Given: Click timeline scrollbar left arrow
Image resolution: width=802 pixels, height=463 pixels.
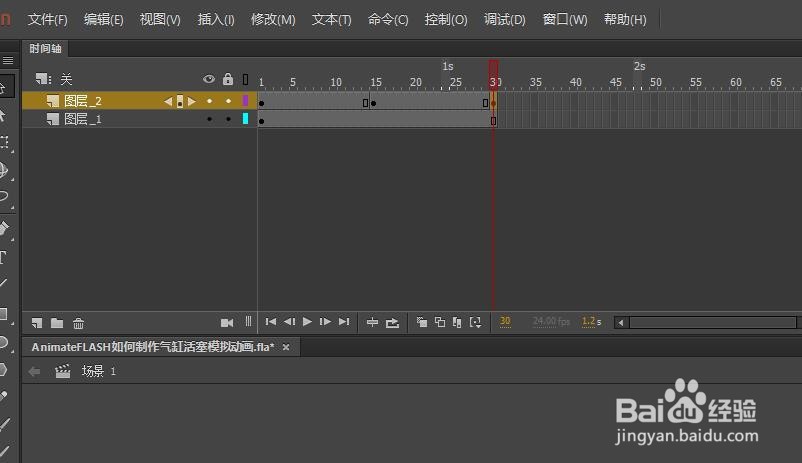Looking at the screenshot, I should [621, 322].
